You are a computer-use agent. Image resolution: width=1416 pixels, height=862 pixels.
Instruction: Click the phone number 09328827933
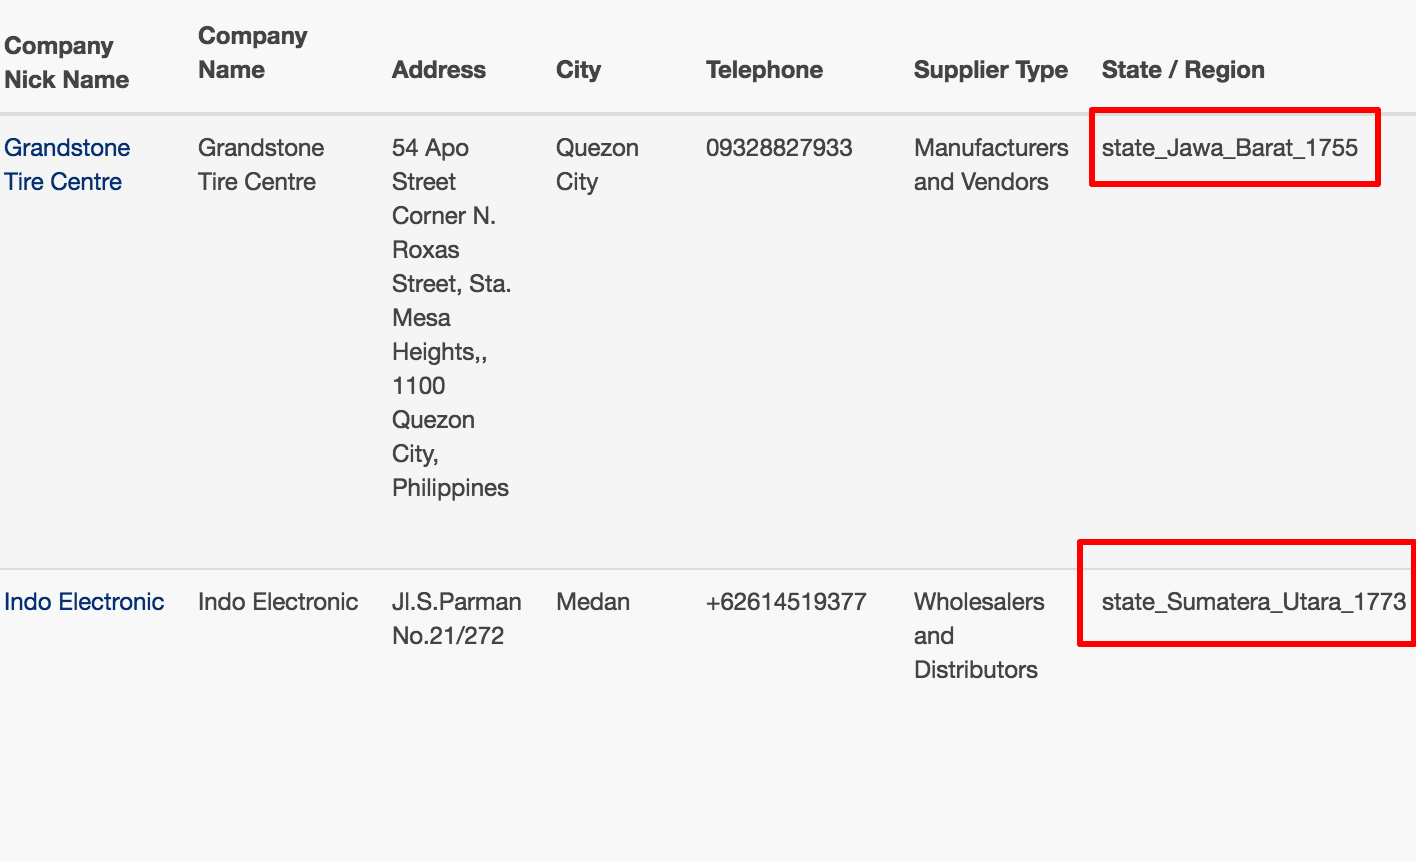[x=779, y=148]
